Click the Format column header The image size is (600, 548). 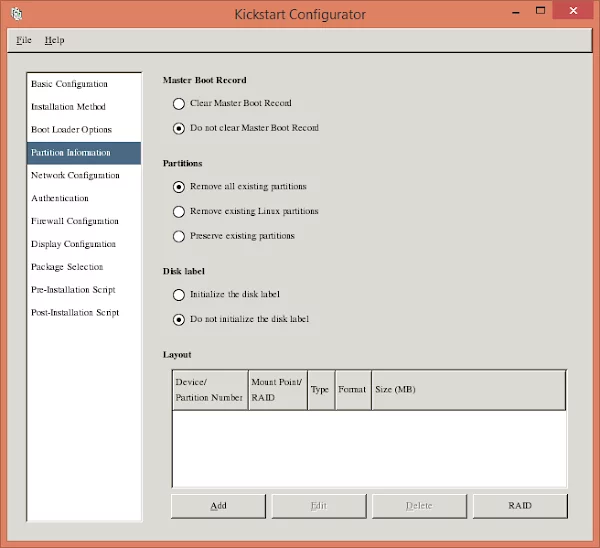coord(353,390)
